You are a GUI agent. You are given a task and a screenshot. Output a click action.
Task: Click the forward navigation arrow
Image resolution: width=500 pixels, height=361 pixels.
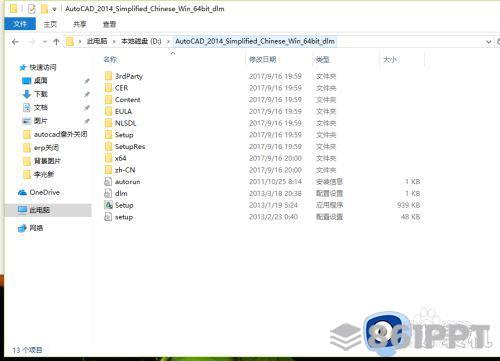point(32,42)
